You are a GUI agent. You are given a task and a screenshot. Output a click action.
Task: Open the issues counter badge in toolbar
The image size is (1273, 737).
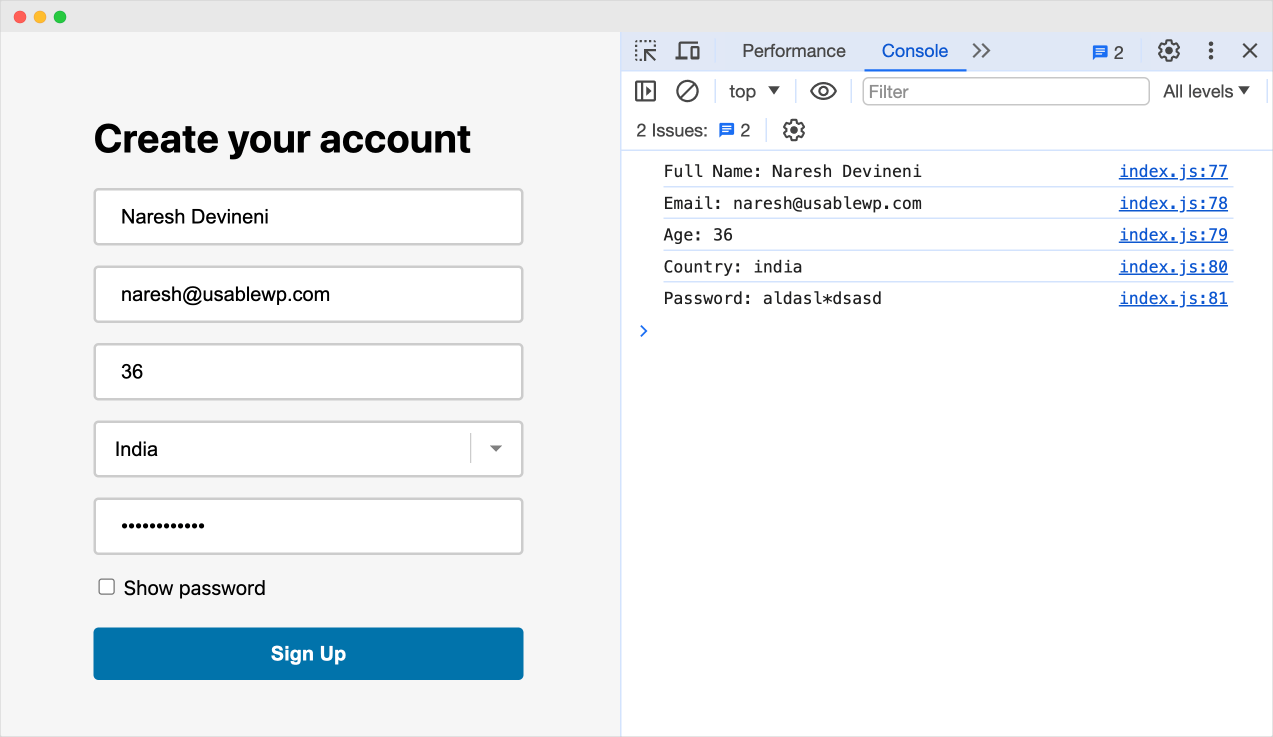pos(1108,52)
